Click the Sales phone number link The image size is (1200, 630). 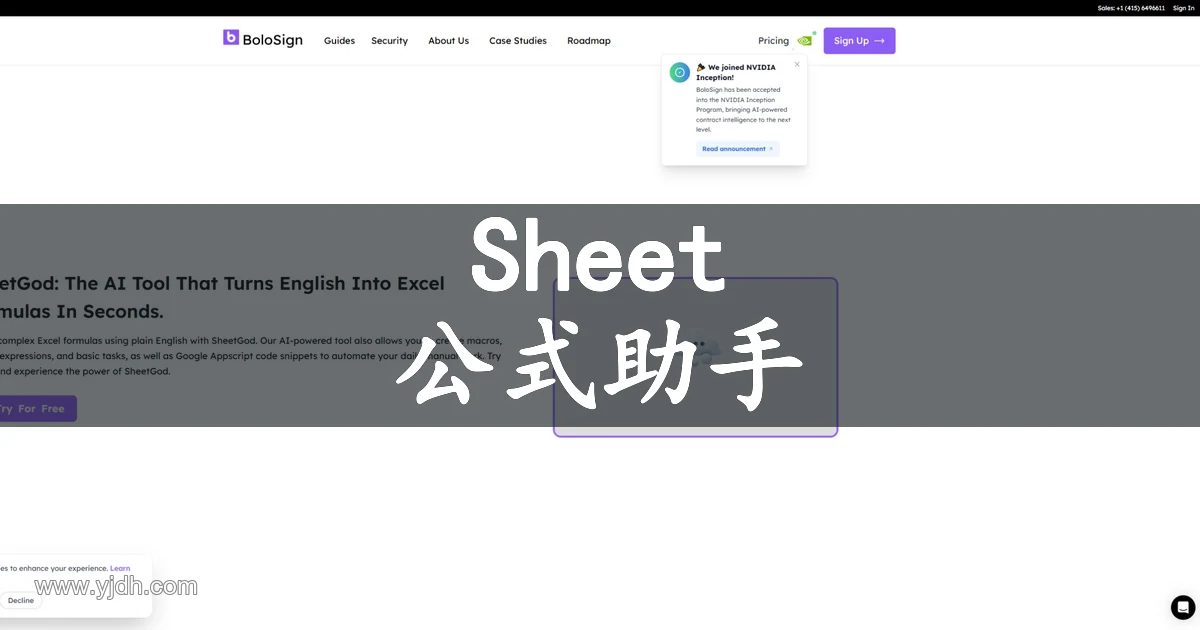pos(1131,8)
